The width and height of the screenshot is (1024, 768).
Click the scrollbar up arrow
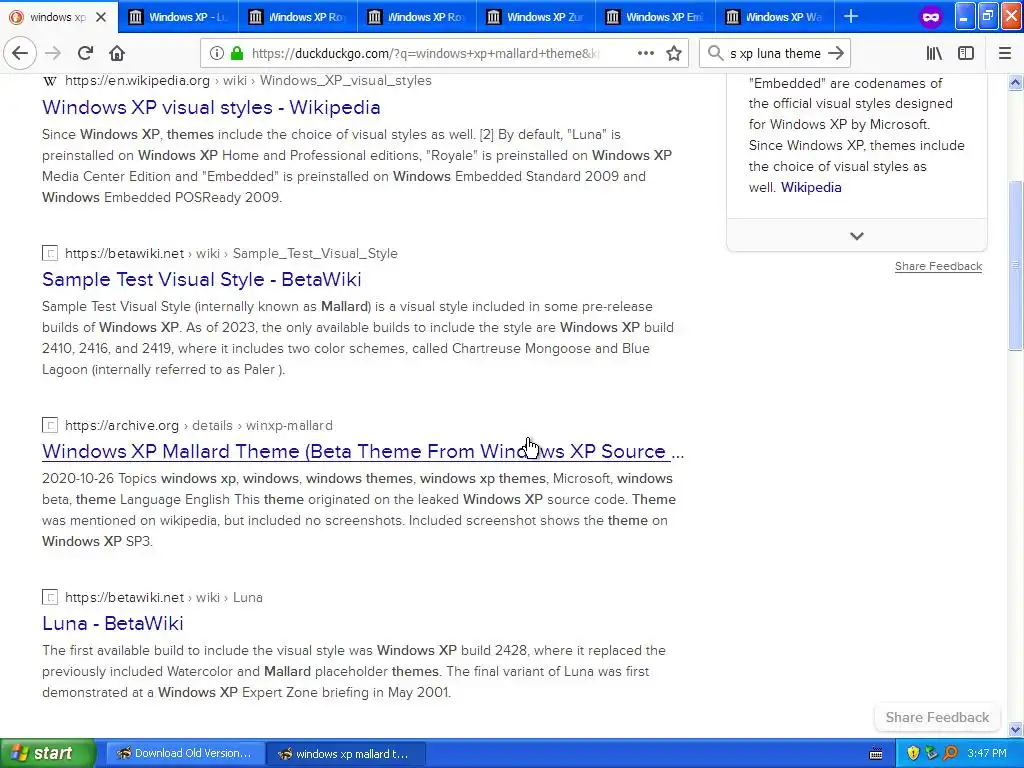coord(1016,82)
